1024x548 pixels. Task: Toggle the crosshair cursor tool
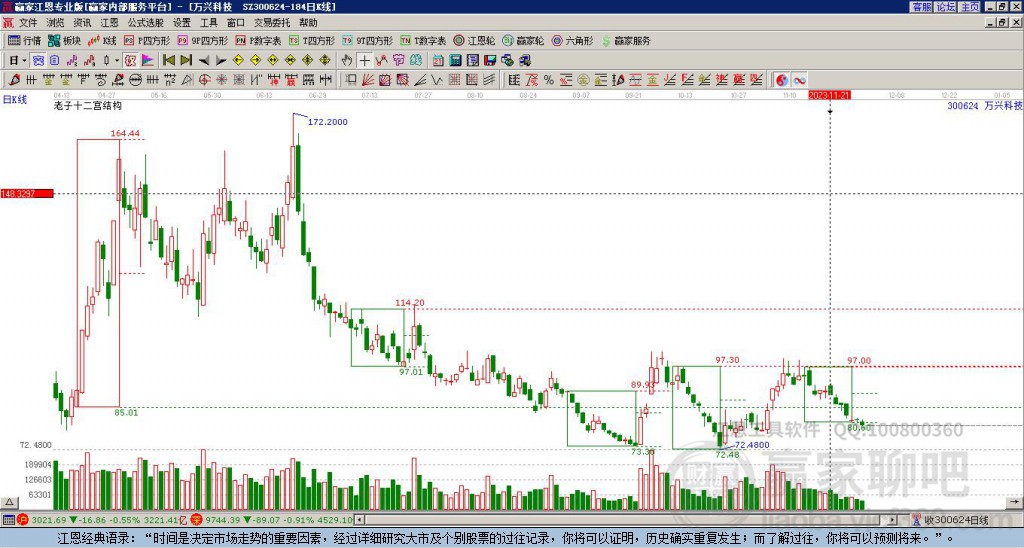[x=364, y=61]
